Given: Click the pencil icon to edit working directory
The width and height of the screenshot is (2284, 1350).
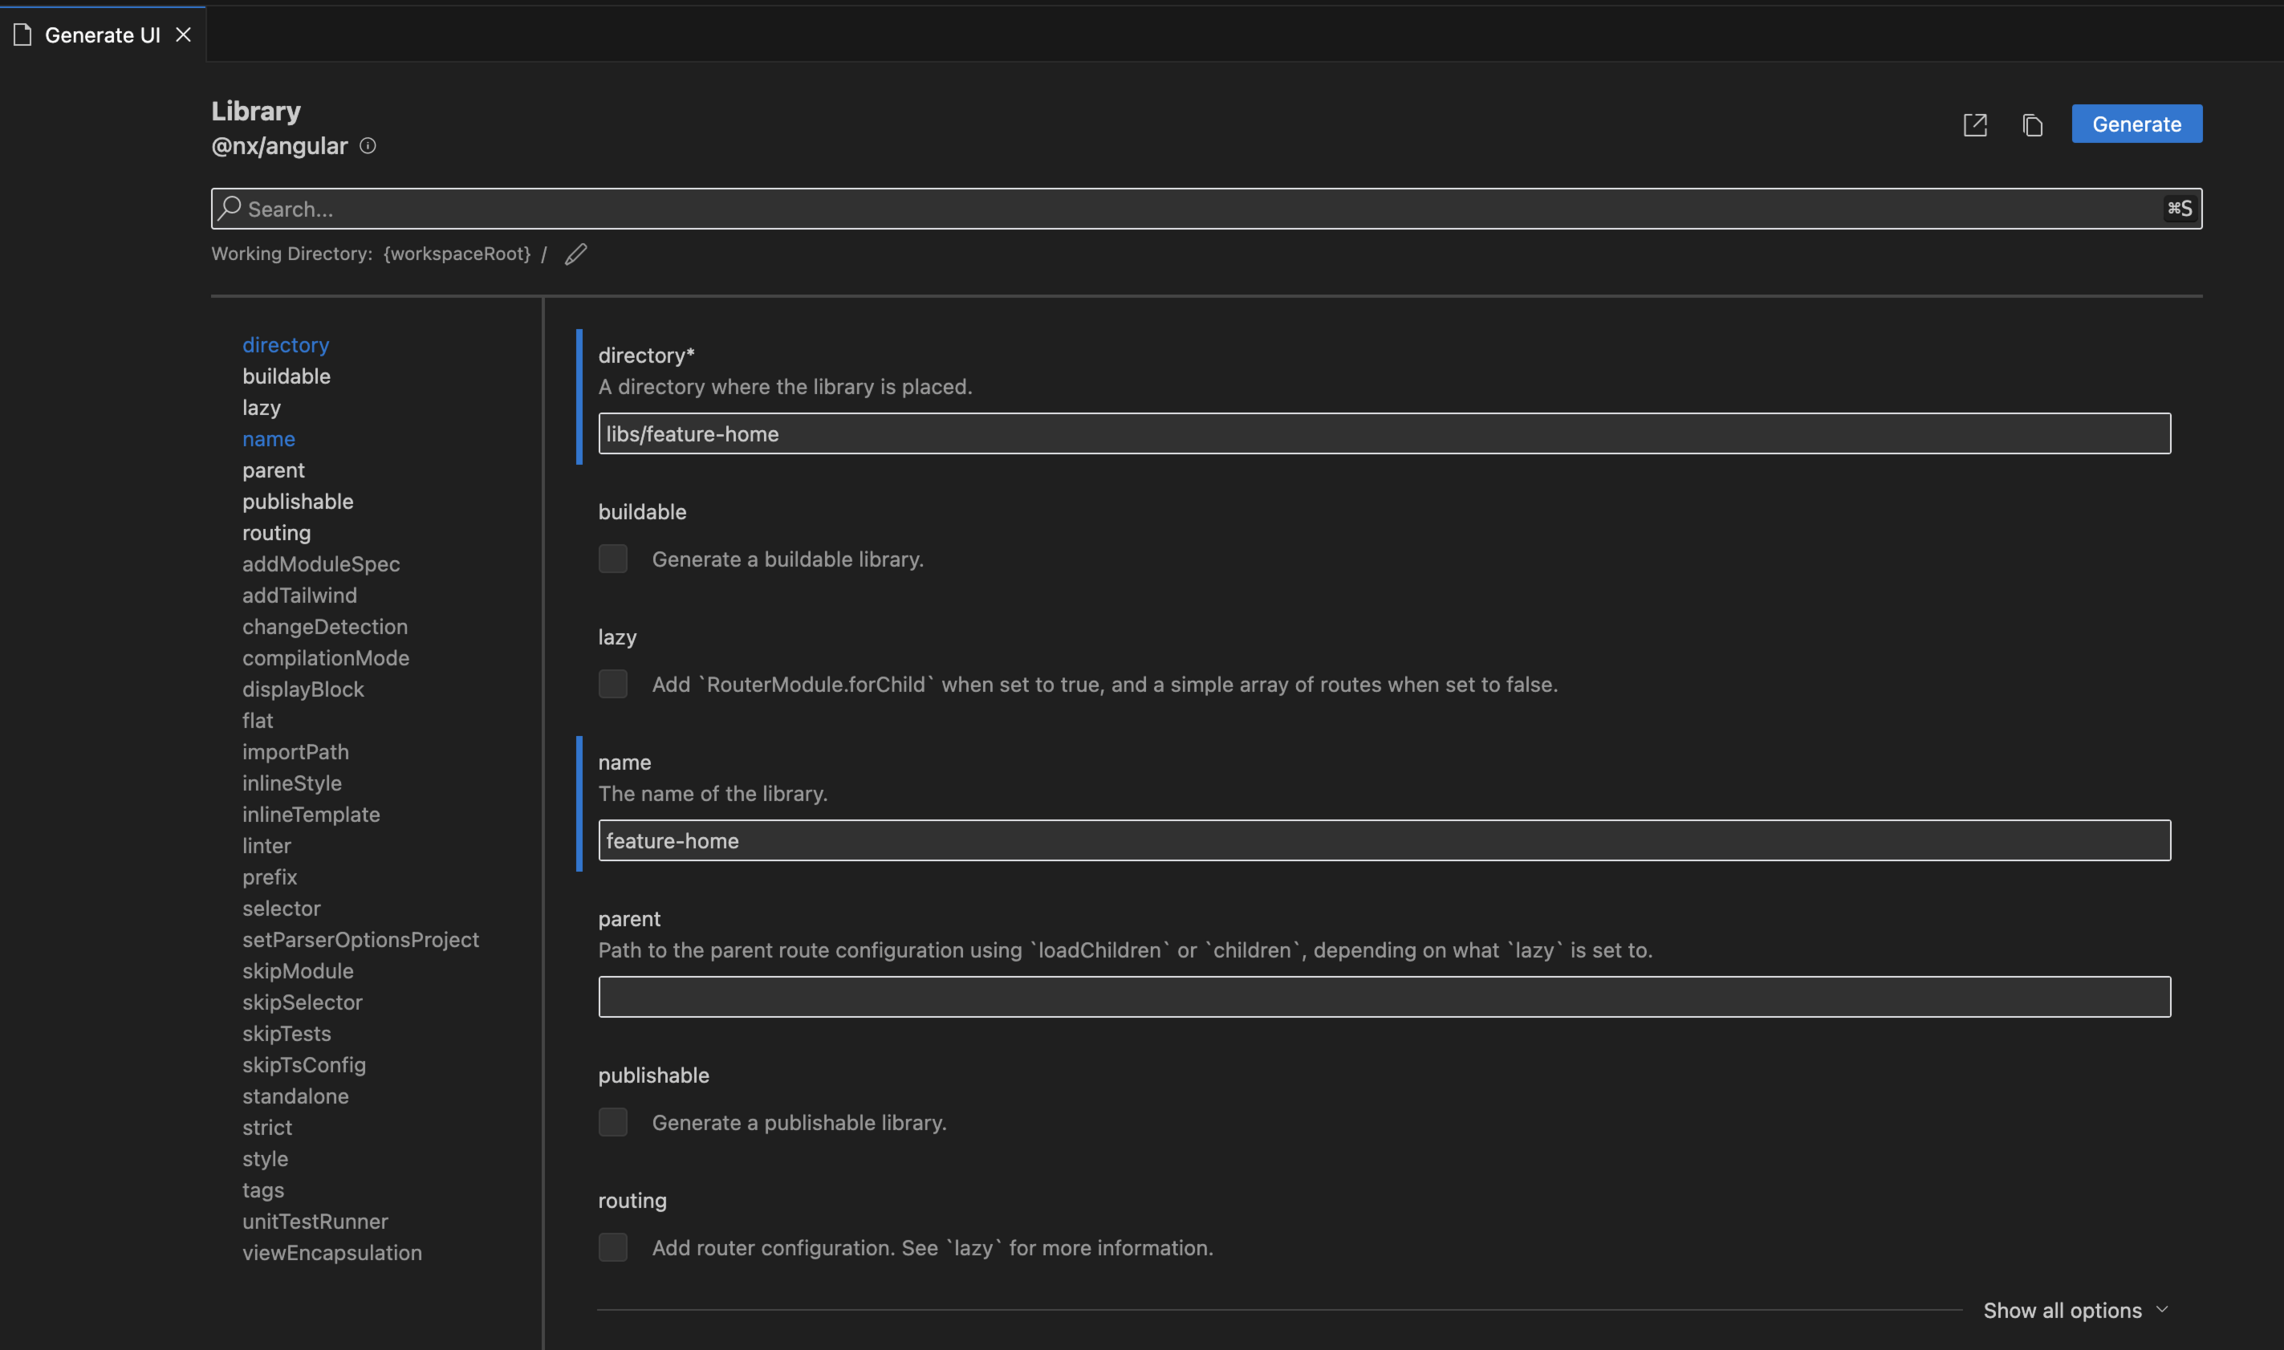Looking at the screenshot, I should click(x=576, y=254).
